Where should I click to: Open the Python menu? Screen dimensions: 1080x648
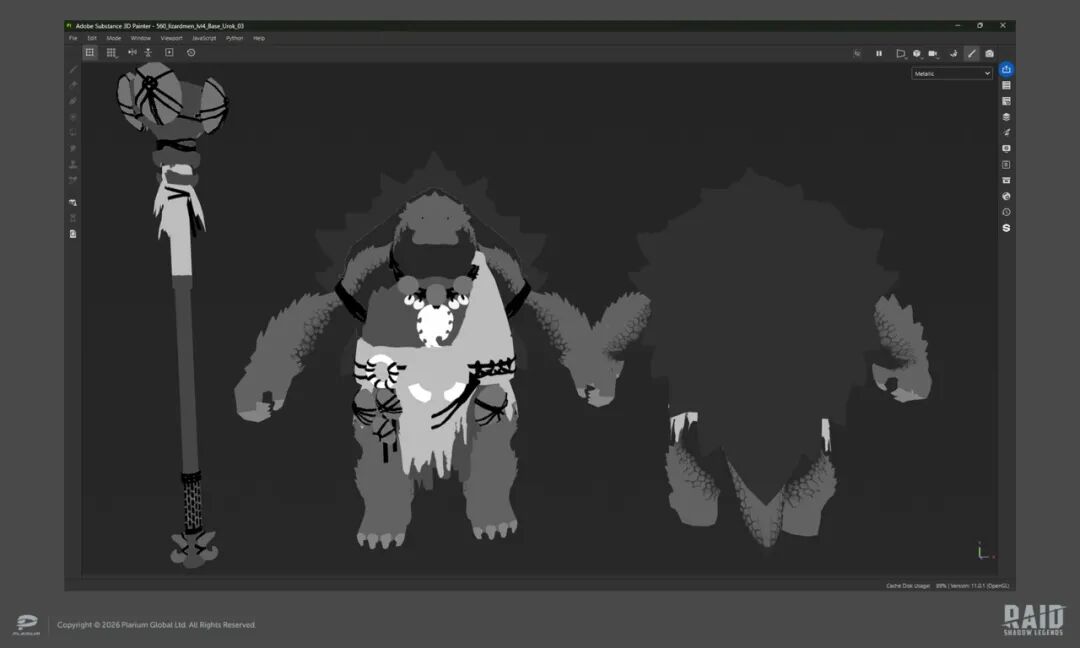(234, 39)
